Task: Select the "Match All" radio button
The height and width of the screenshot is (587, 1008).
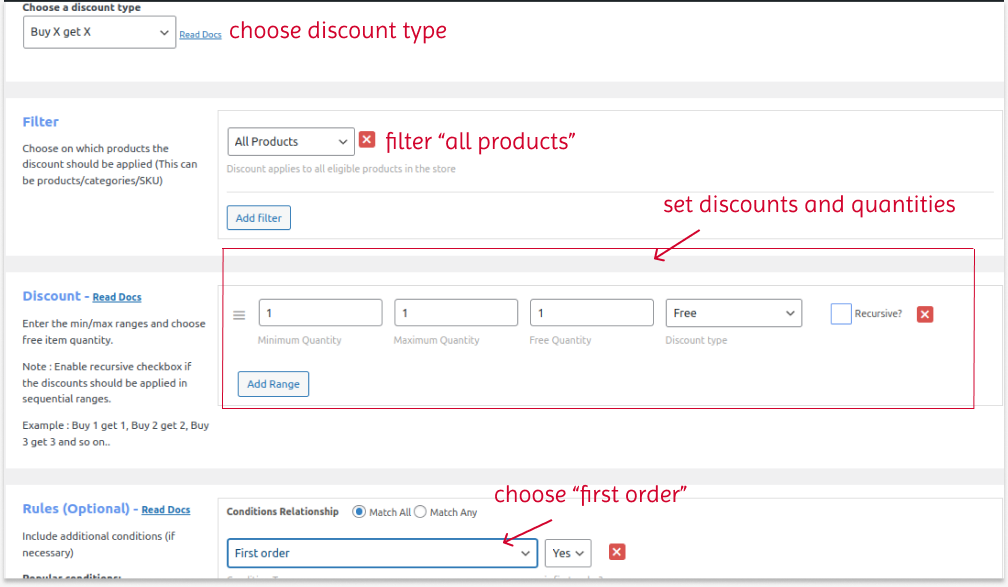Action: point(358,511)
